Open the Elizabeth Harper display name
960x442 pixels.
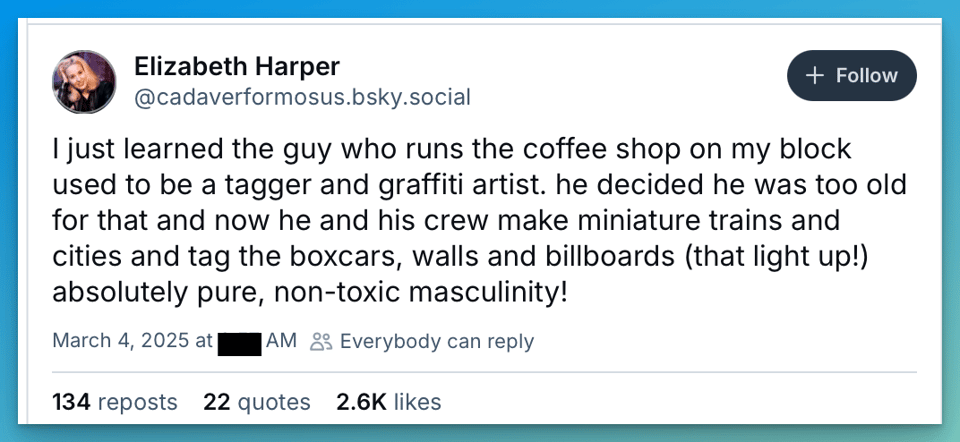pos(237,67)
